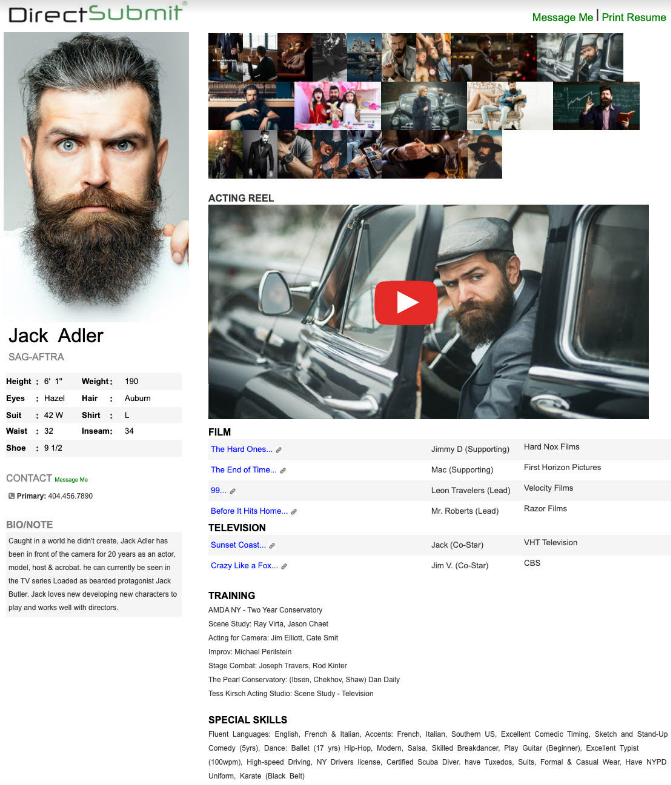Open the Sunset Coast television credit link
This screenshot has height=785, width=671.
click(238, 546)
